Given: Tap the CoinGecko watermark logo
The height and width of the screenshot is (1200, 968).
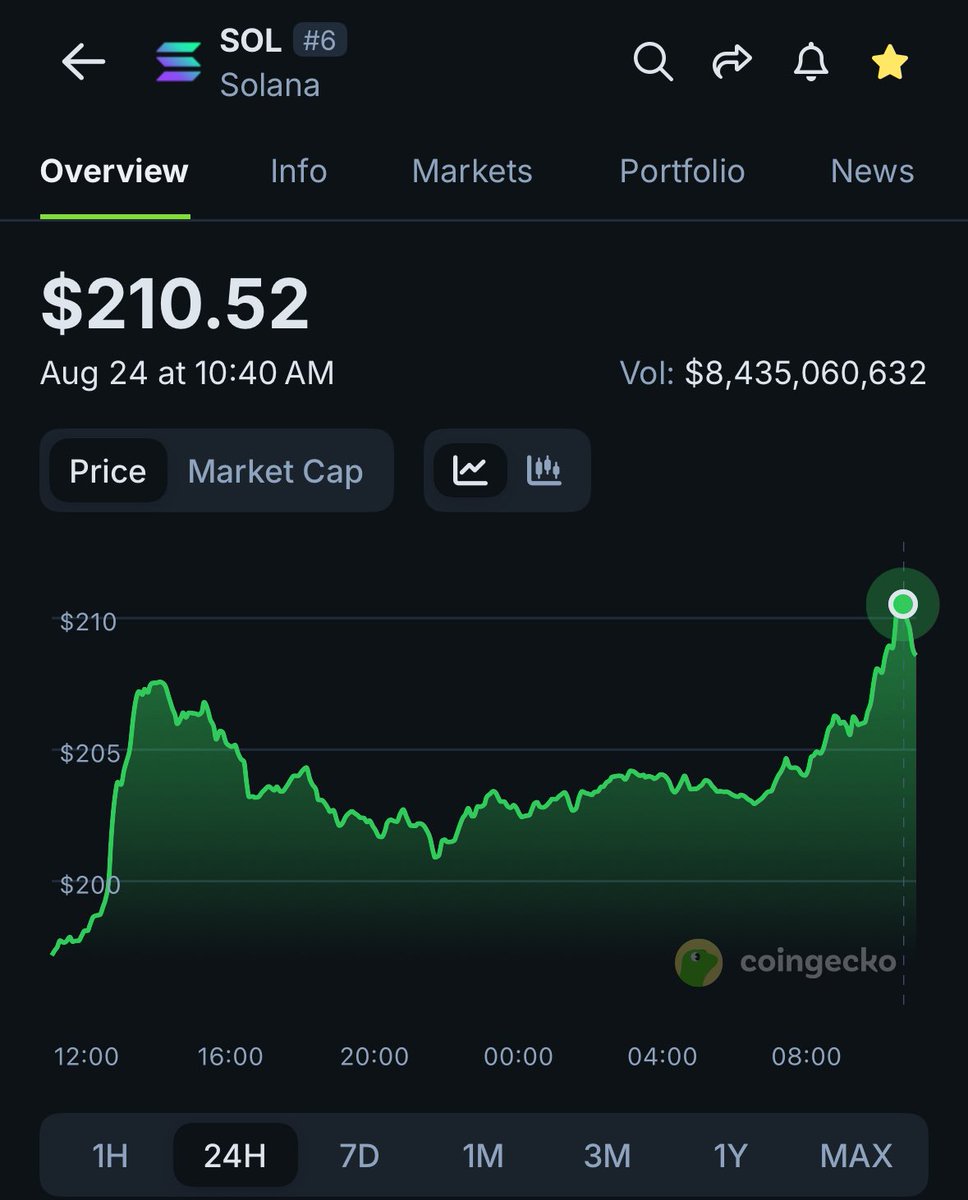Looking at the screenshot, I should (x=698, y=963).
